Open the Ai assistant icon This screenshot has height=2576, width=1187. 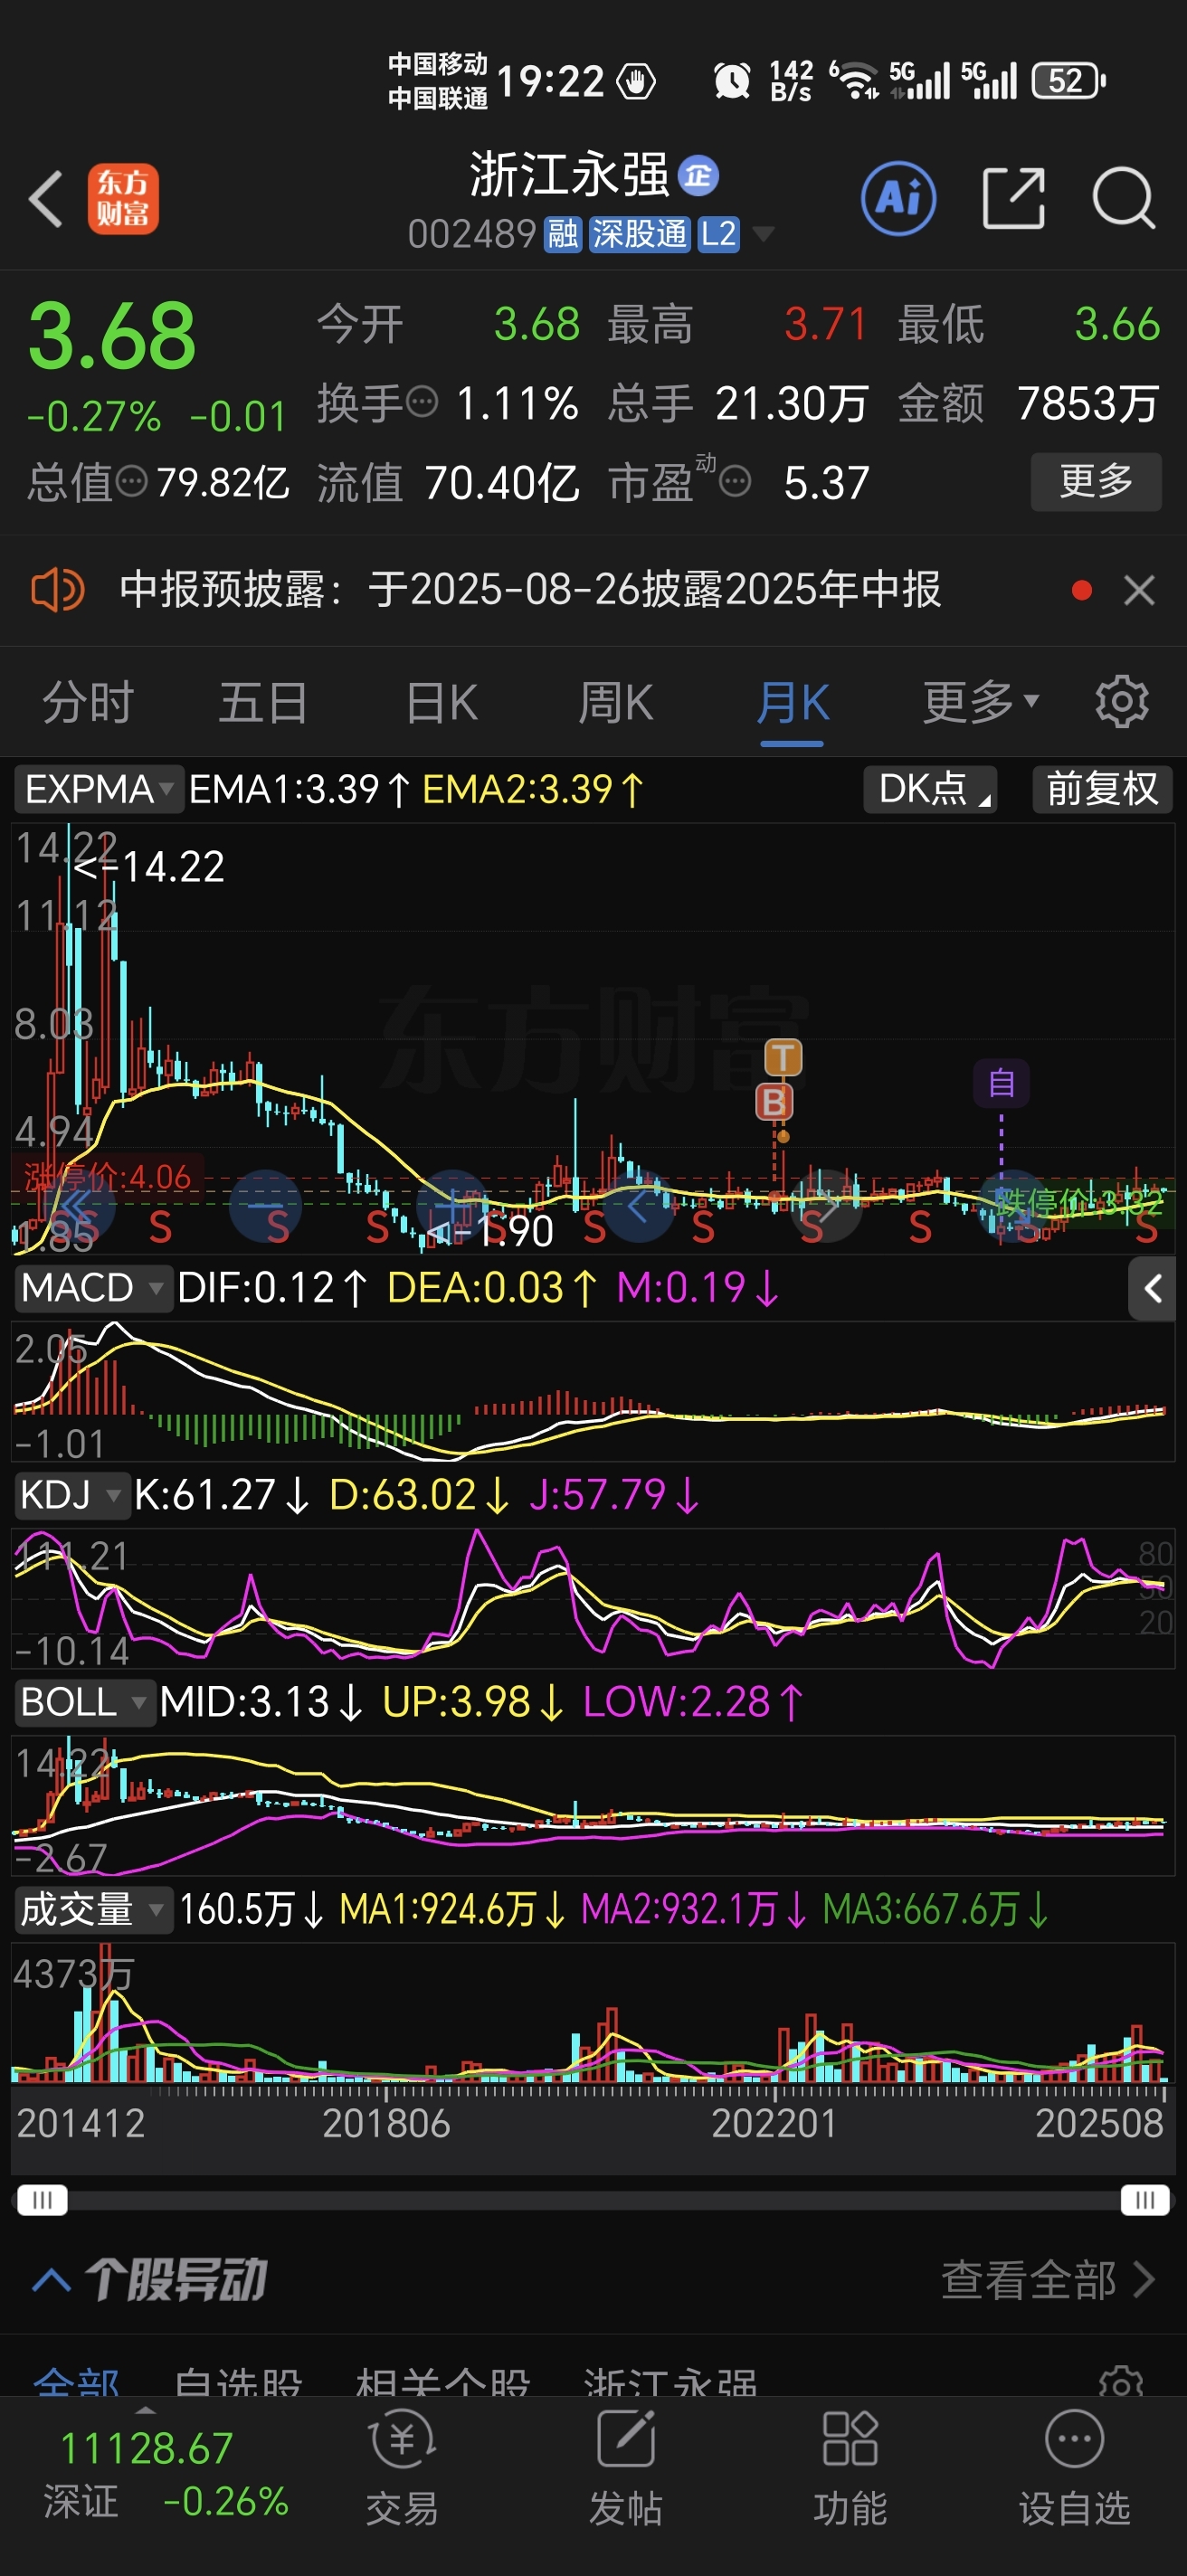(898, 198)
